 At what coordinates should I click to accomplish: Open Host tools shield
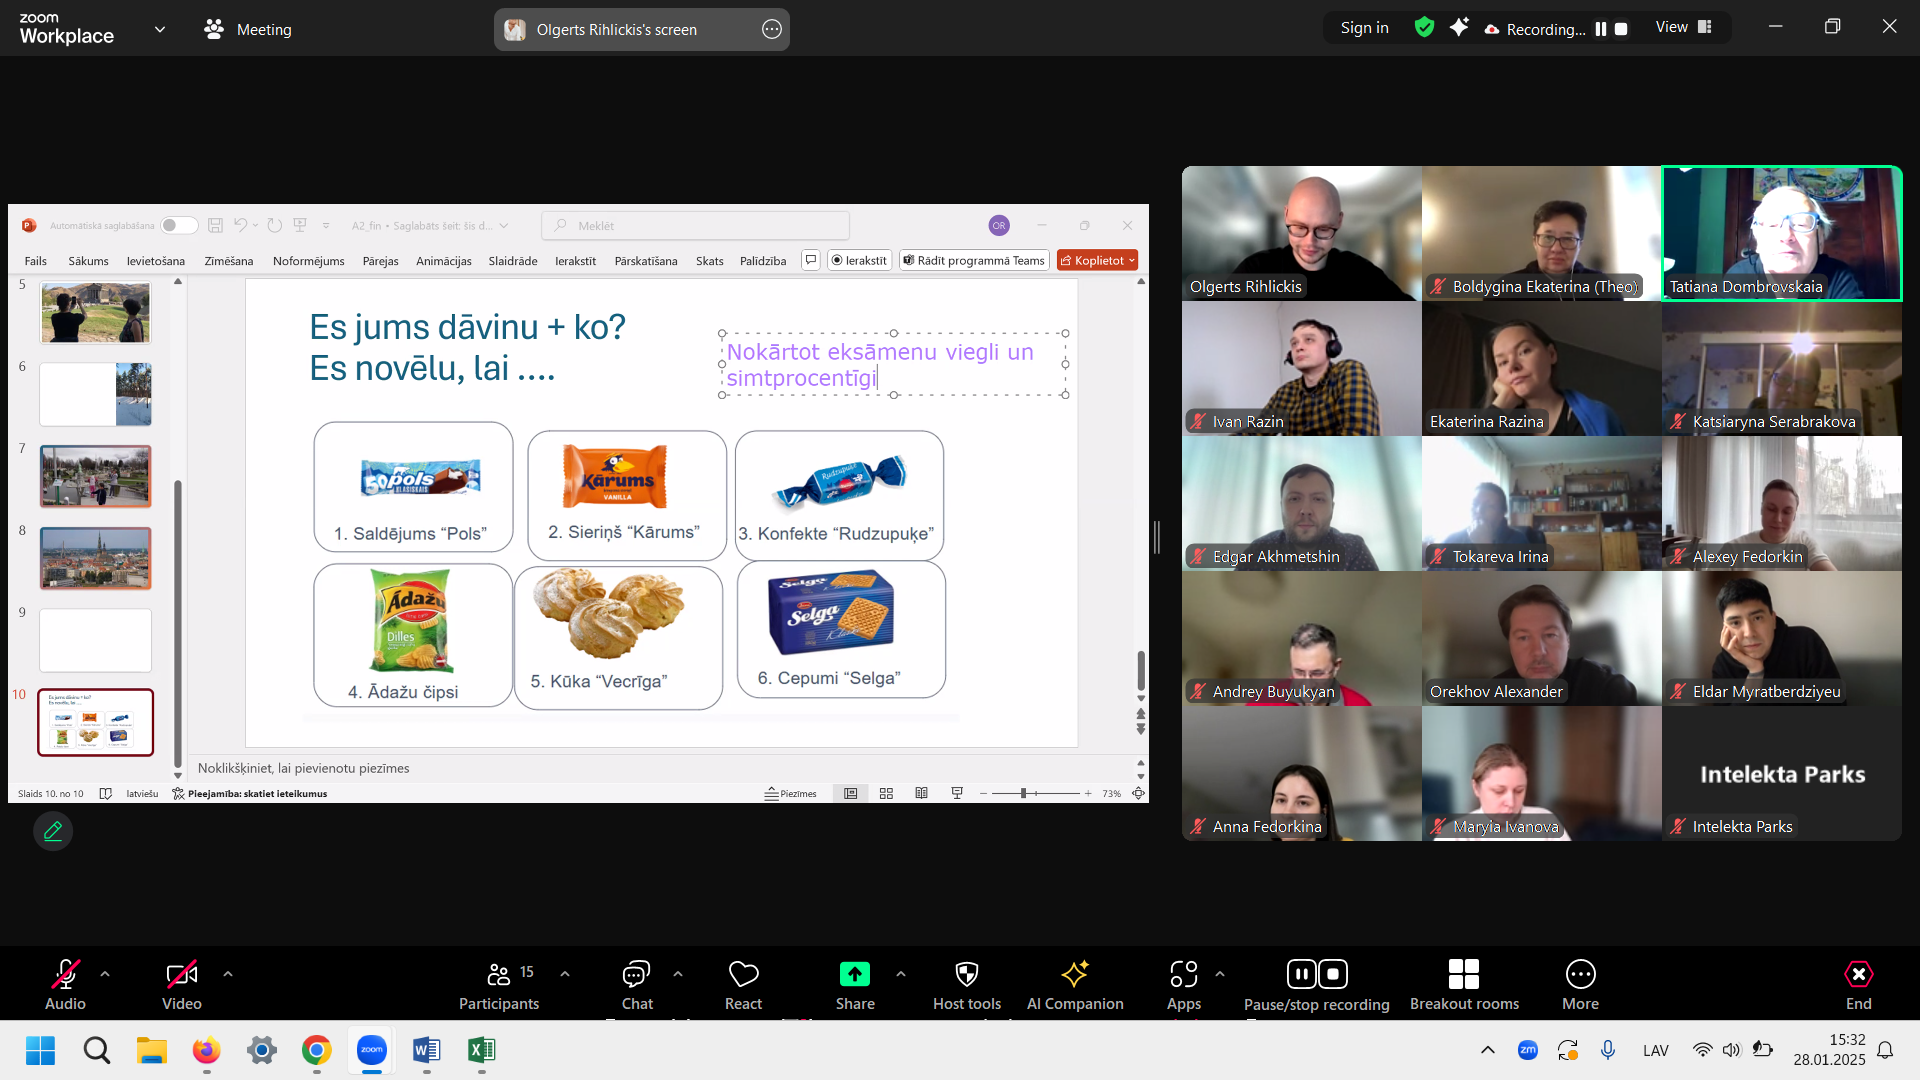coord(967,985)
